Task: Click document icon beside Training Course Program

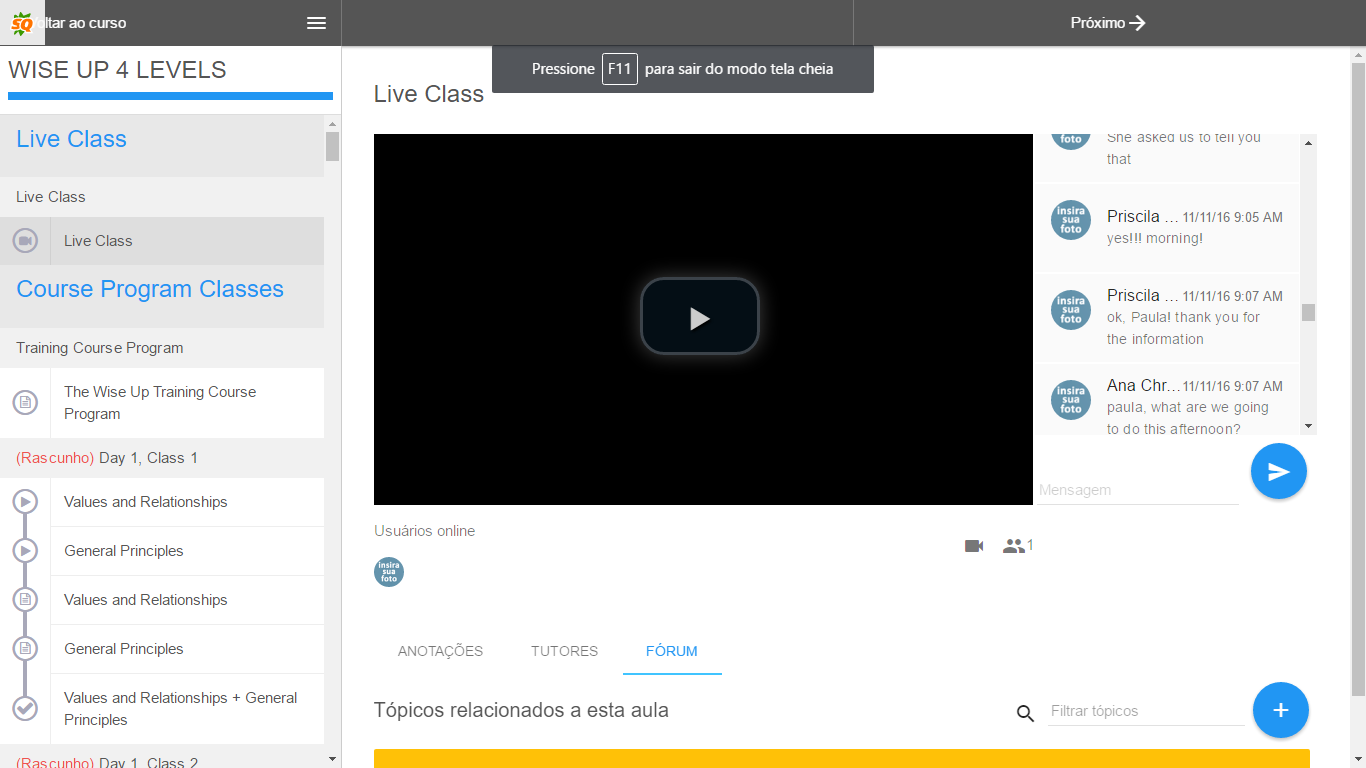Action: tap(25, 403)
